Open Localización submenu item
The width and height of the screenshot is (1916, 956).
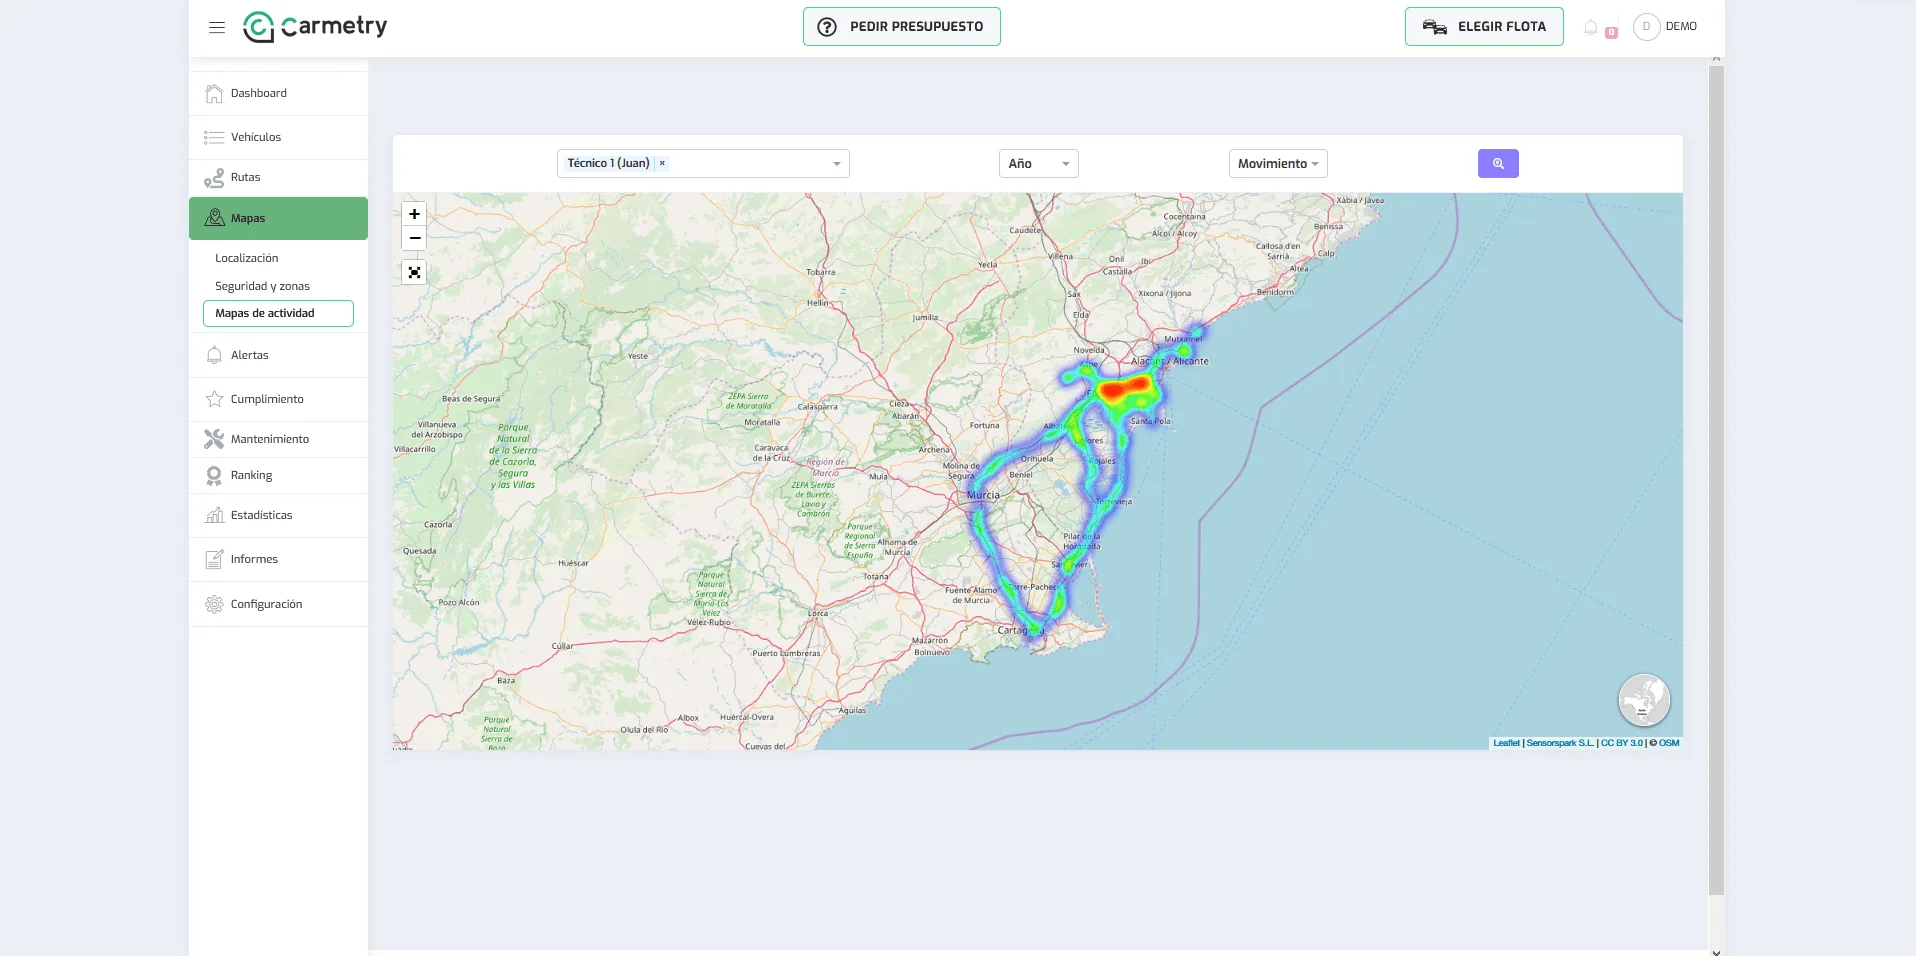click(x=247, y=258)
